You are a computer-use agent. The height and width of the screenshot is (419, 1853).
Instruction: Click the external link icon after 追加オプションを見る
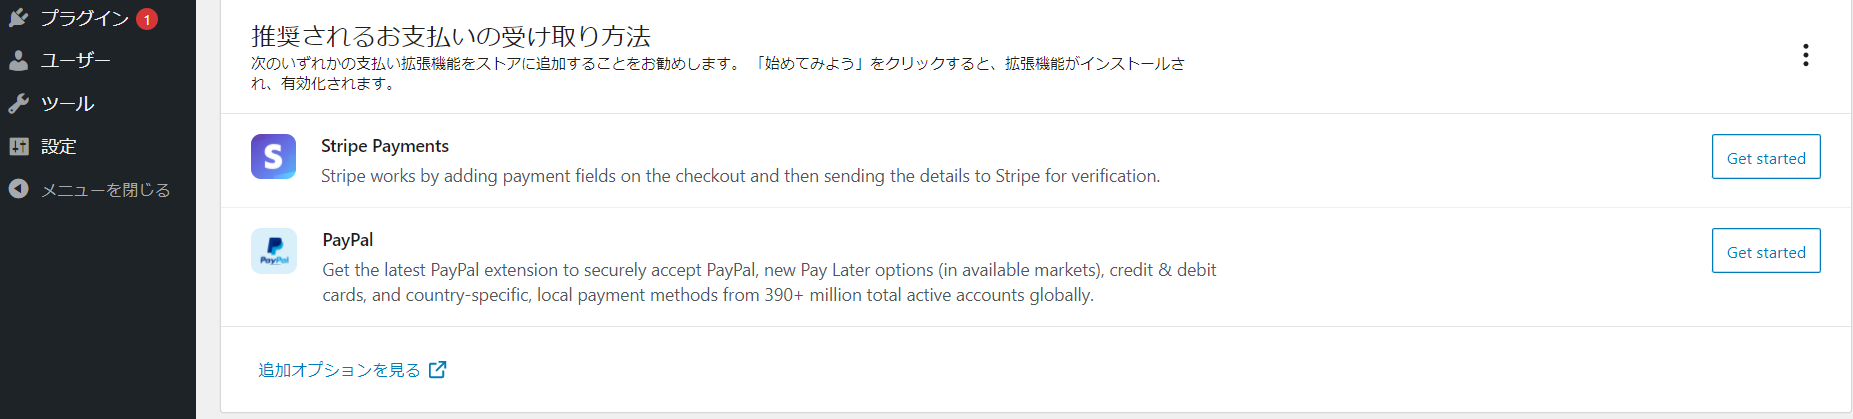pyautogui.click(x=437, y=370)
